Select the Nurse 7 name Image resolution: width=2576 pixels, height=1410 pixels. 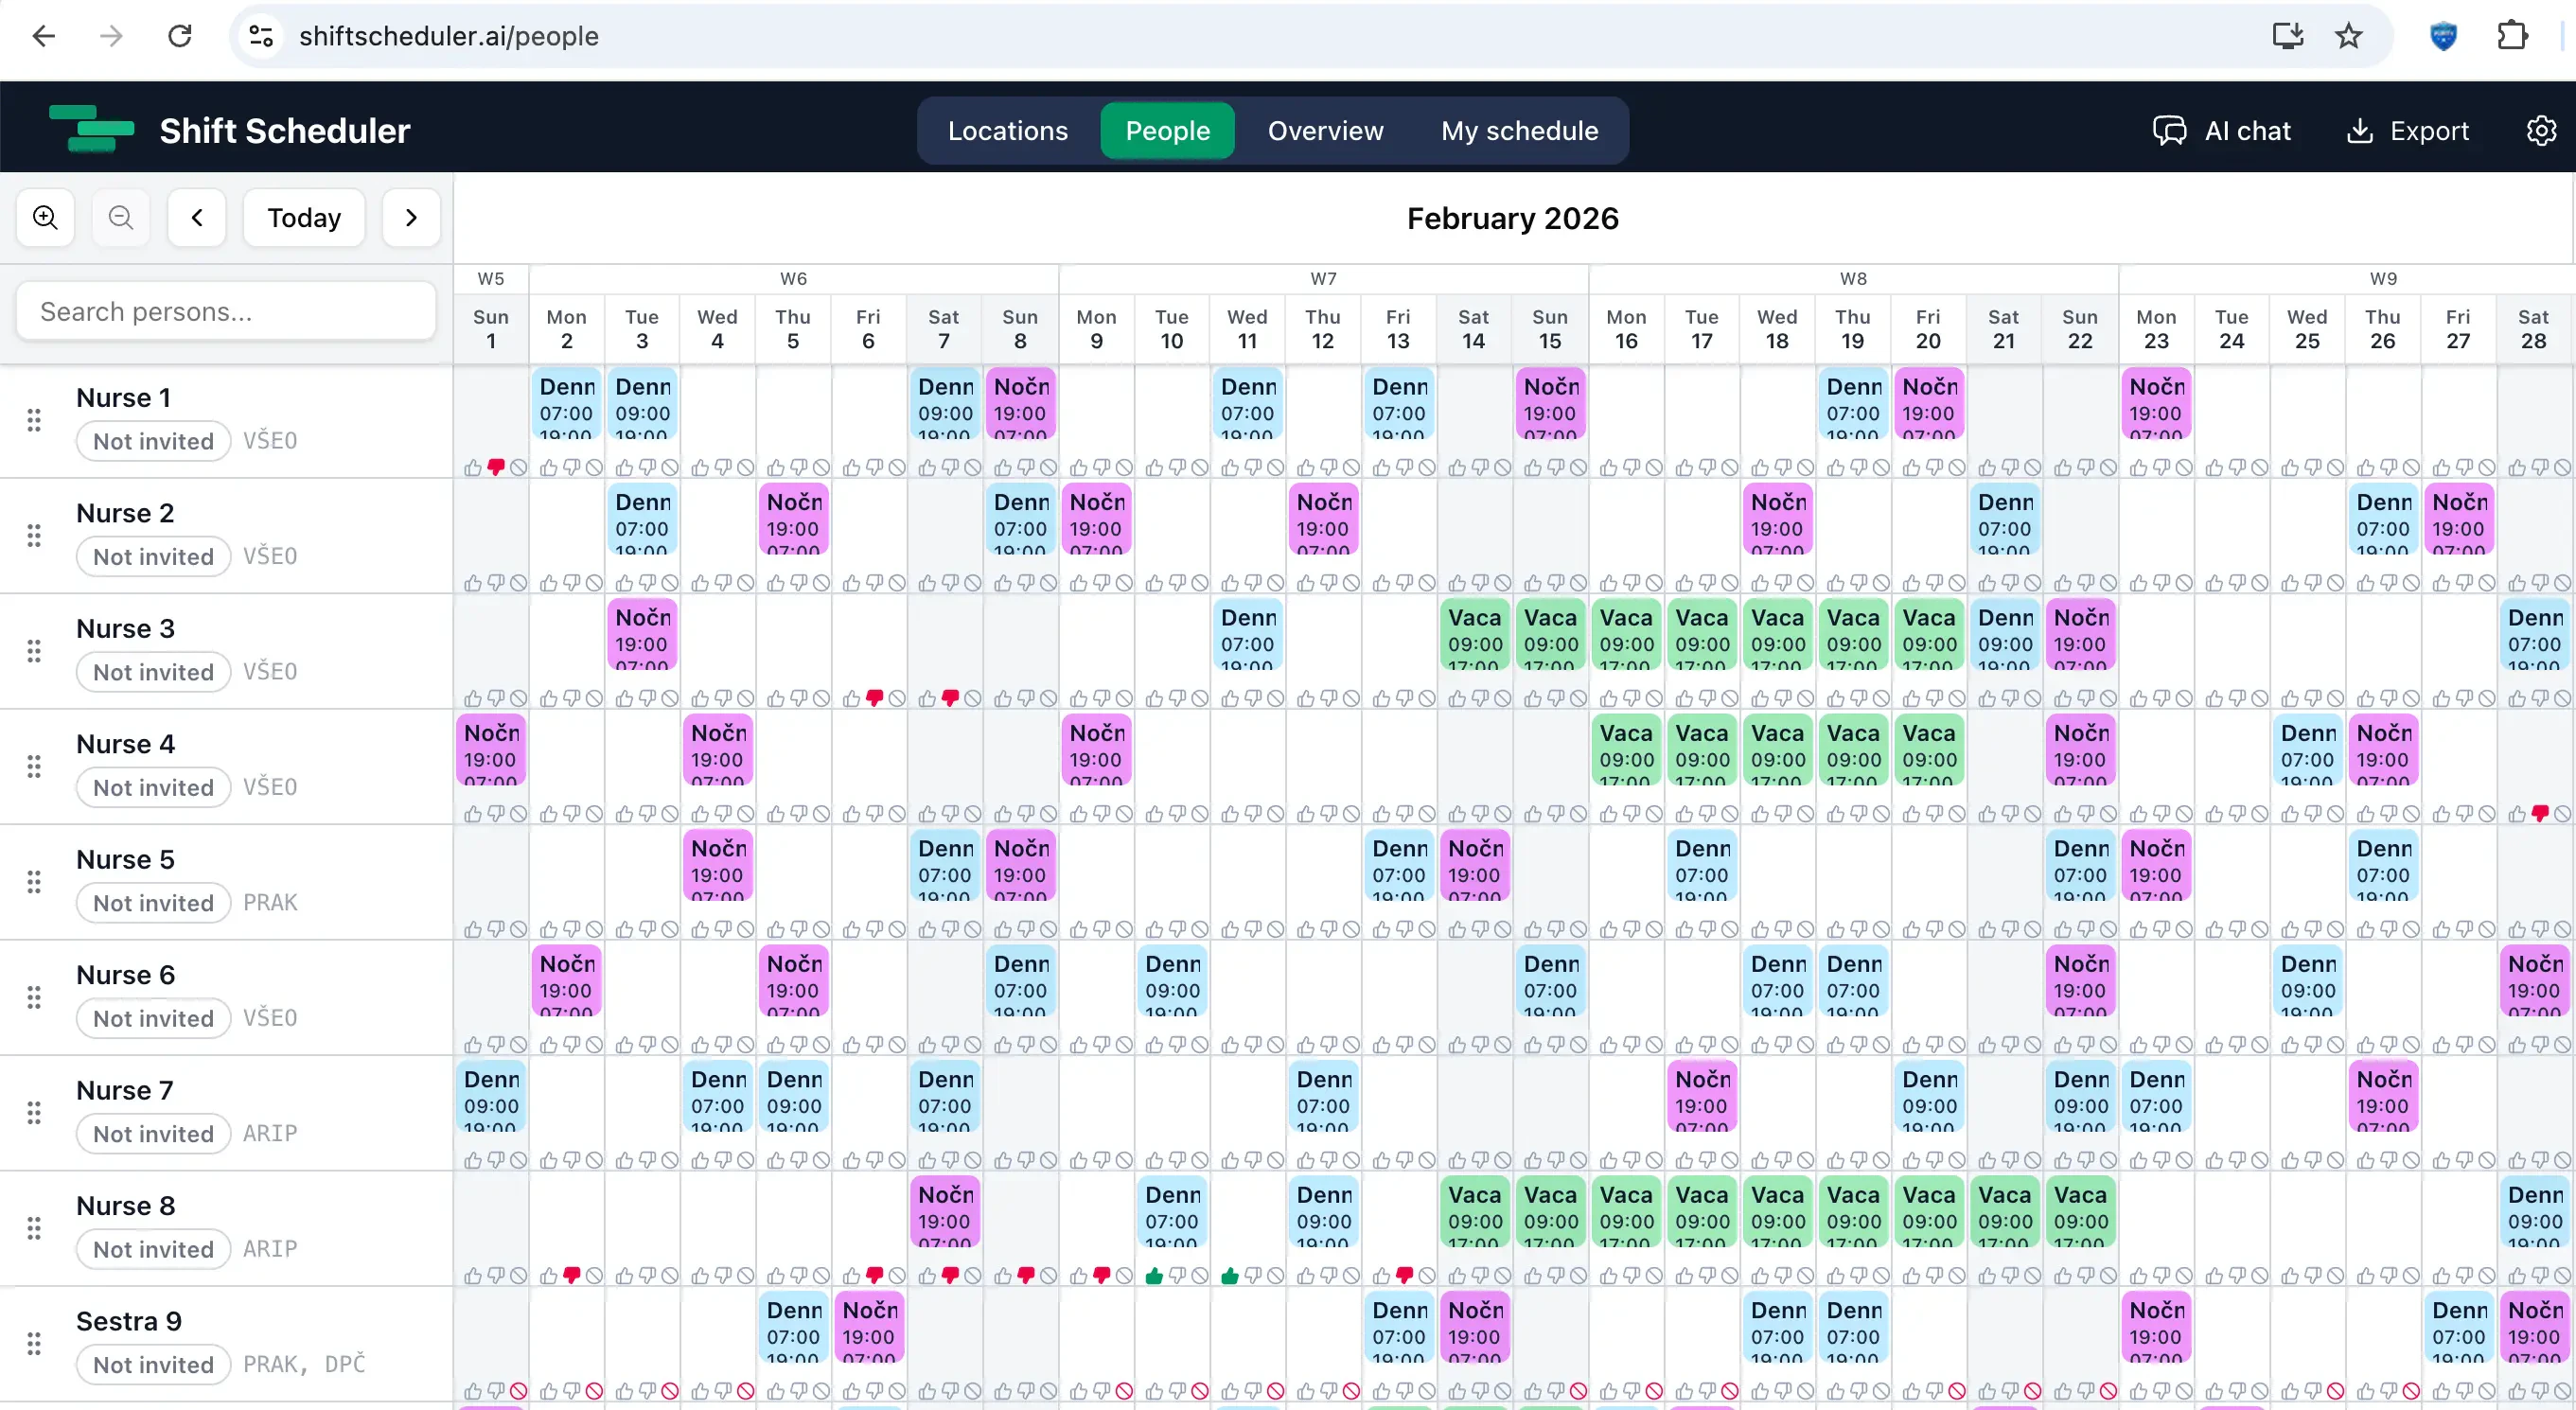[124, 1090]
